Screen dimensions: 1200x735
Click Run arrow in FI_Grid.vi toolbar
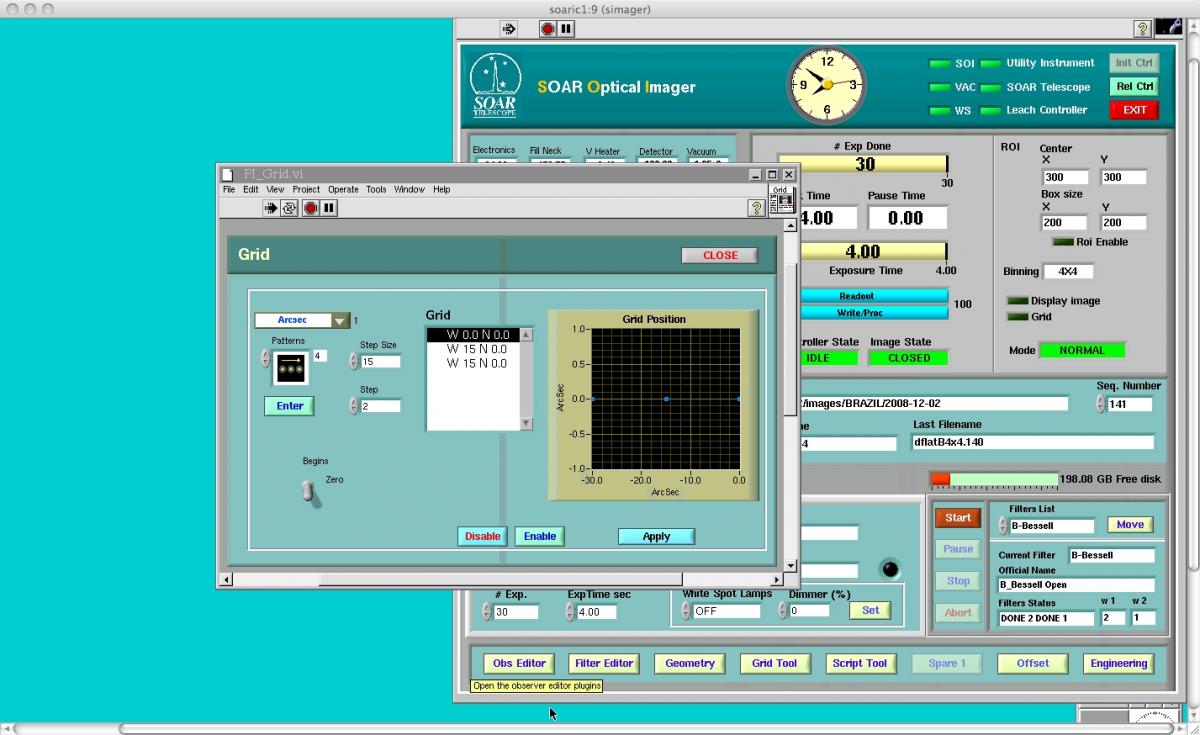270,208
